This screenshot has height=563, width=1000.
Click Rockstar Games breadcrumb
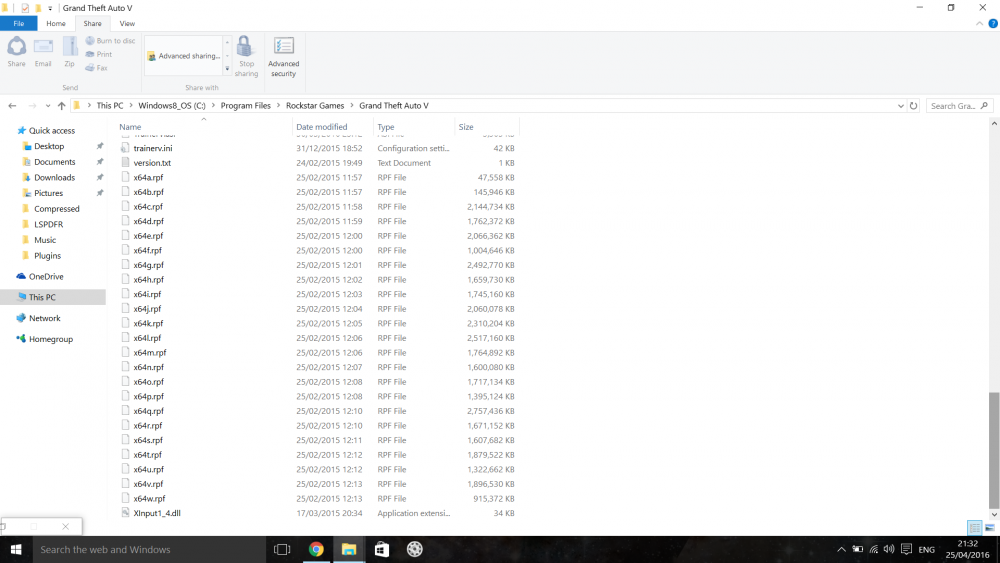(315, 106)
